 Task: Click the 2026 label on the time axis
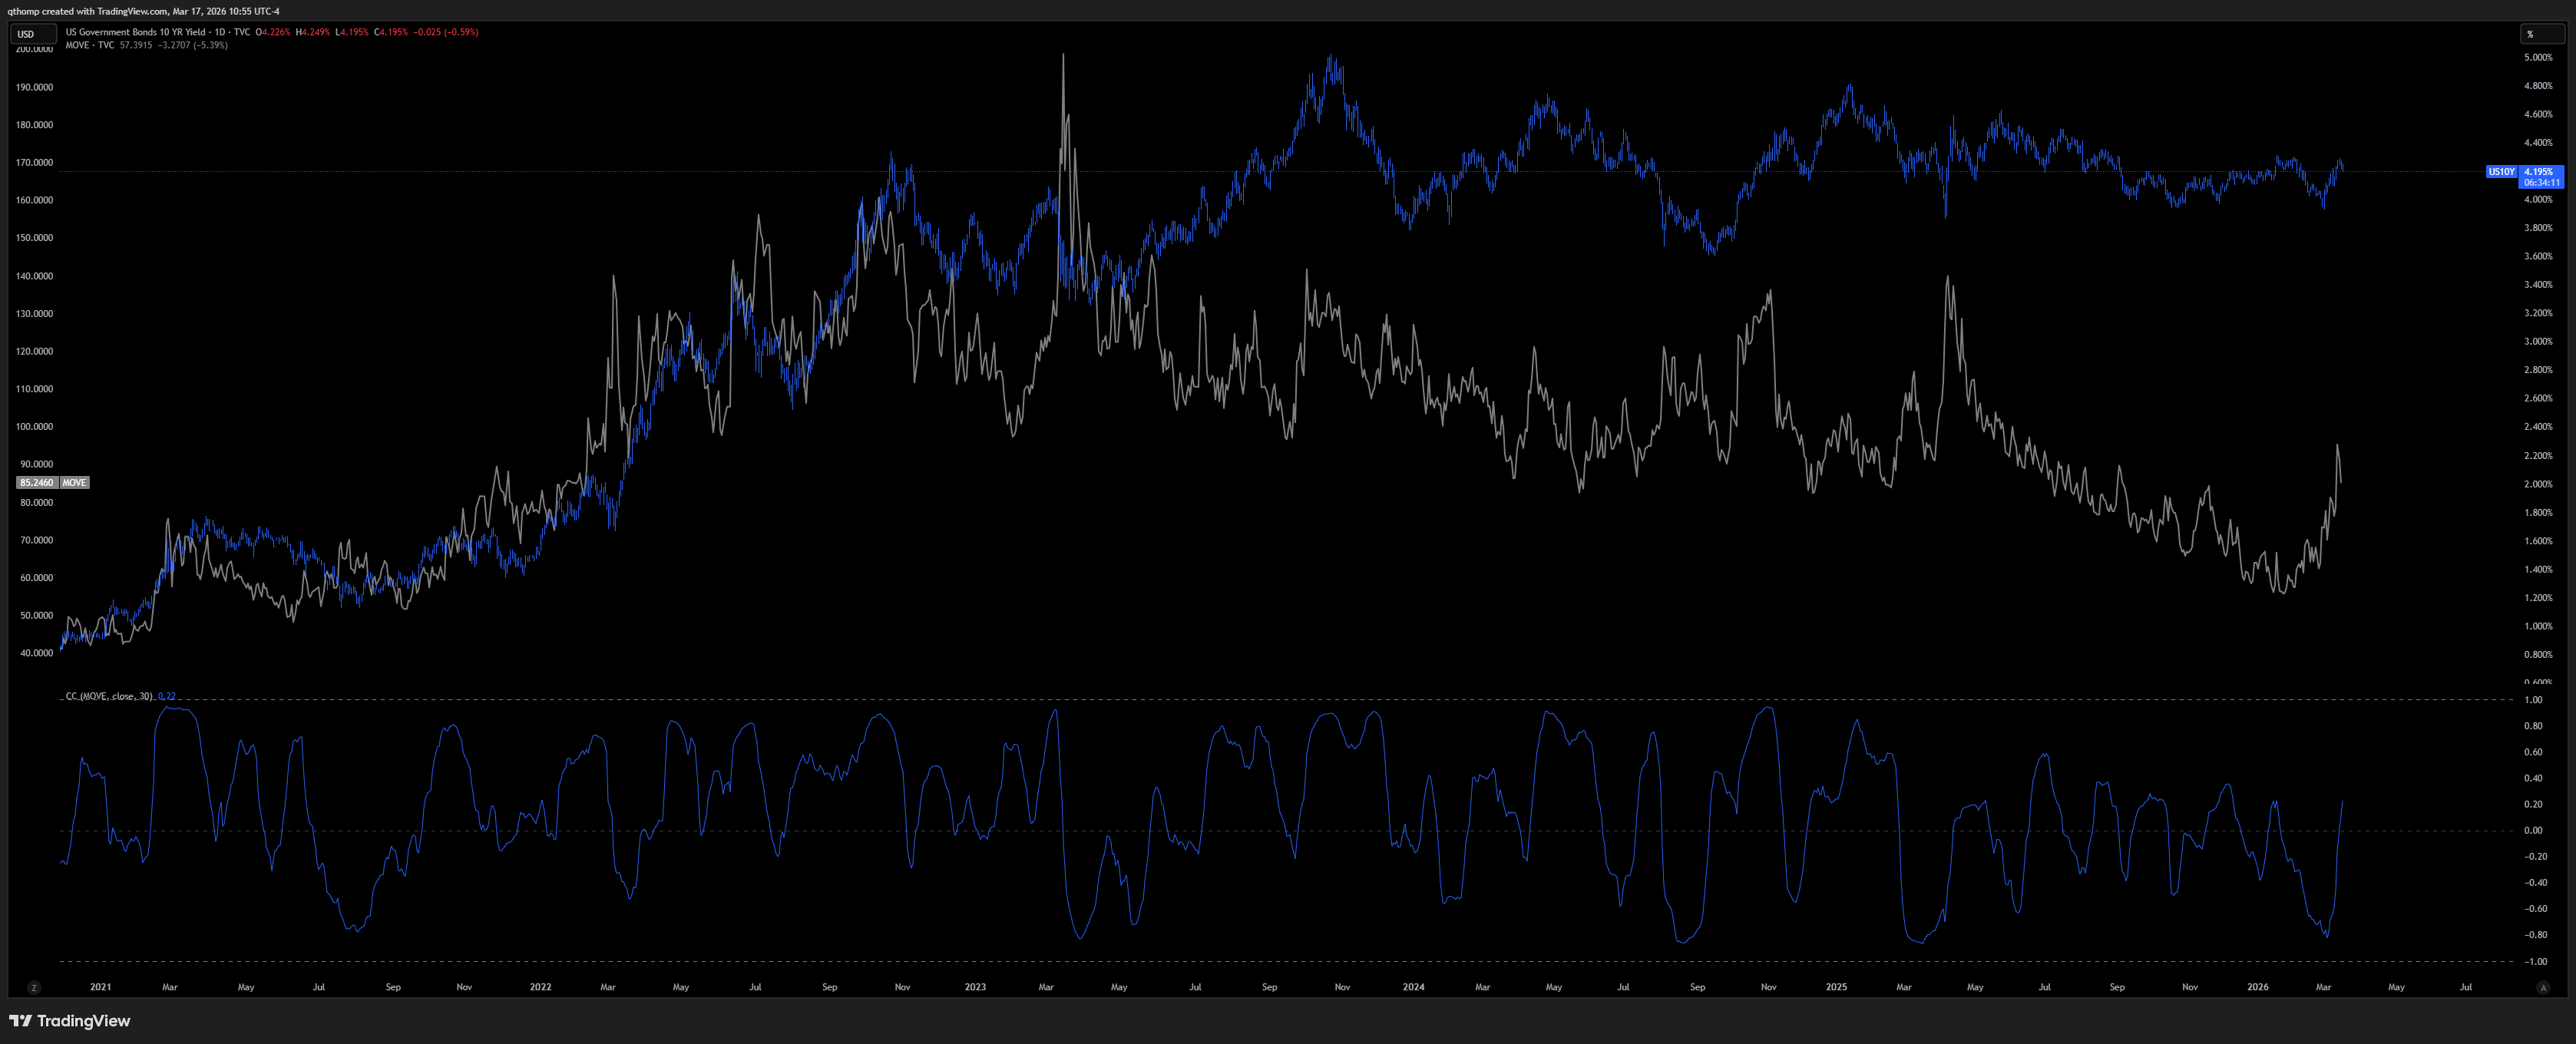[x=2257, y=987]
